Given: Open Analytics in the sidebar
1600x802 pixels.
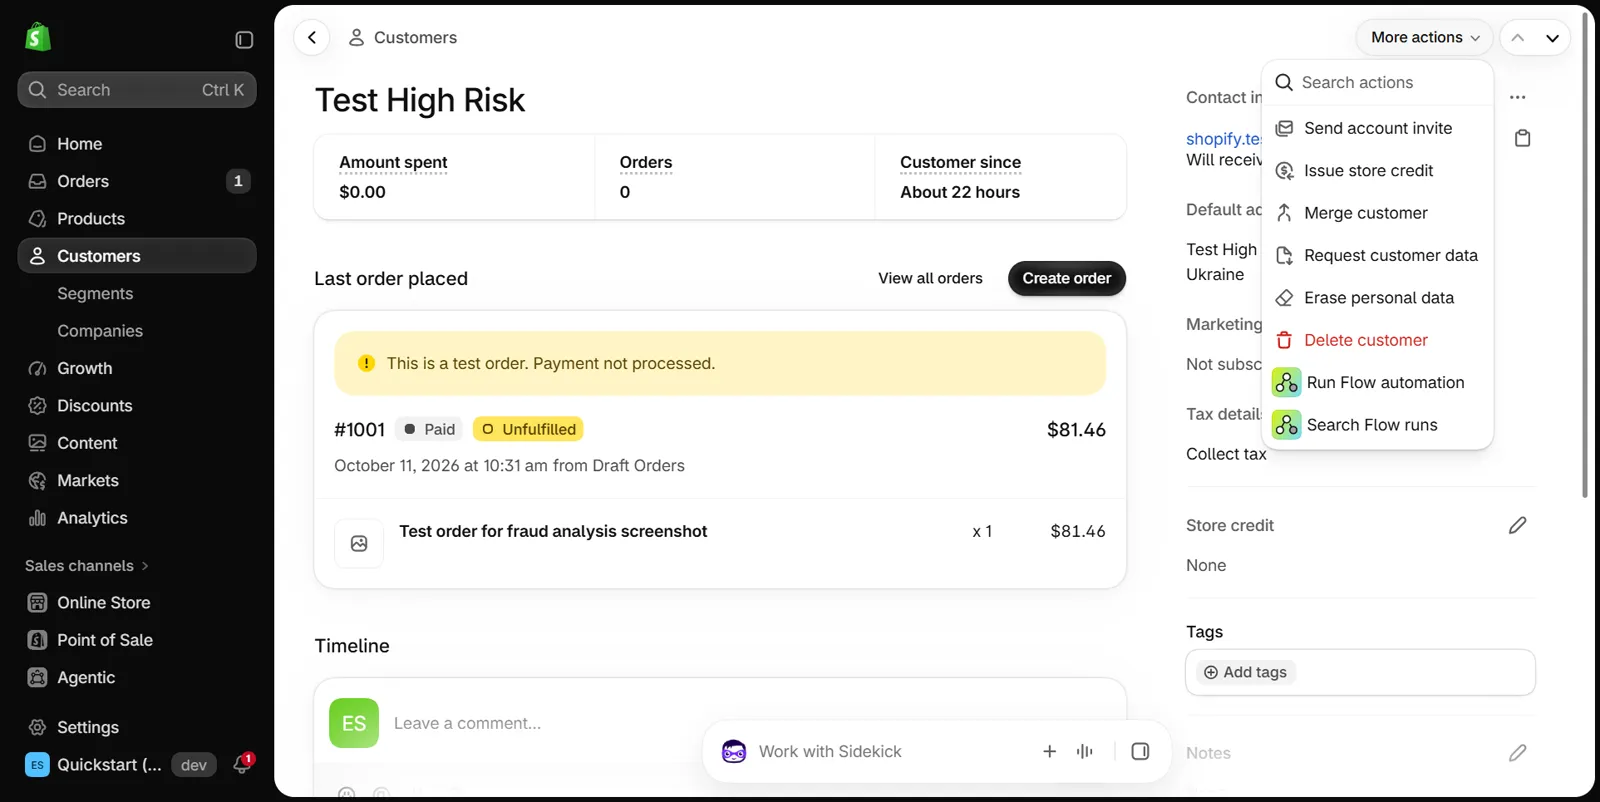Looking at the screenshot, I should (x=137, y=518).
